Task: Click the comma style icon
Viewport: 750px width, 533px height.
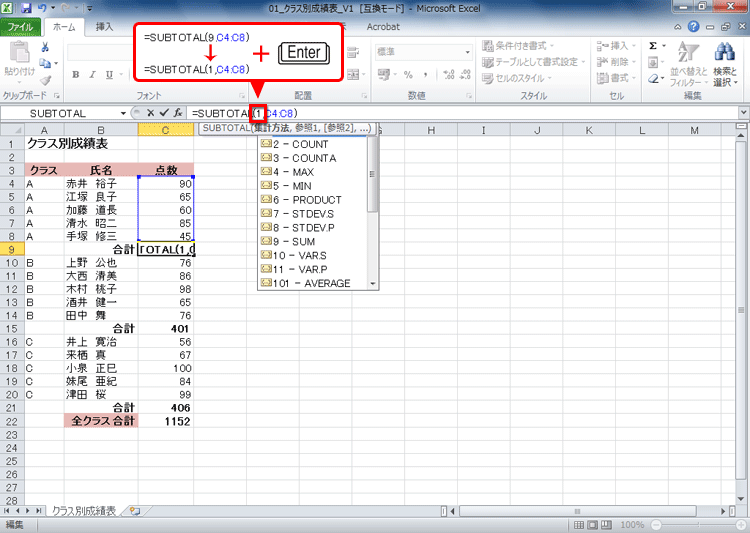Action: tap(425, 75)
